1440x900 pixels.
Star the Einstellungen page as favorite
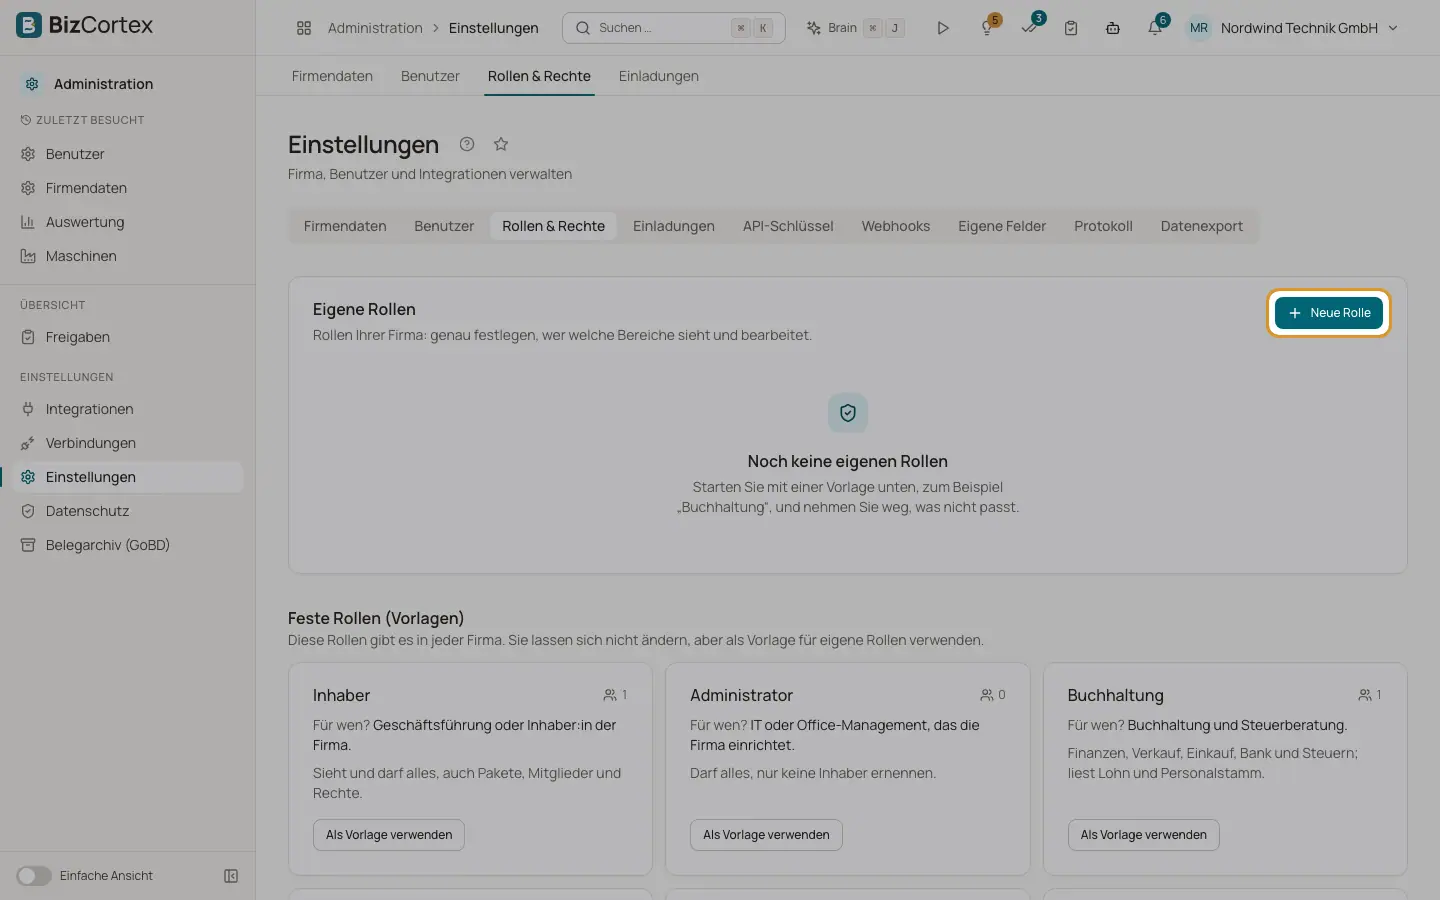501,144
